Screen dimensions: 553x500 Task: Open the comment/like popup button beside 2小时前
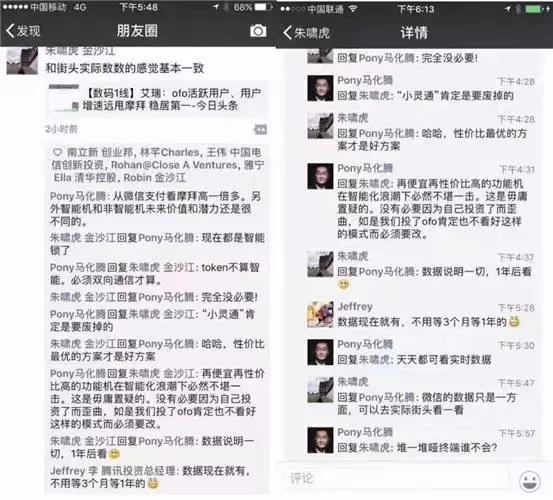pyautogui.click(x=260, y=130)
